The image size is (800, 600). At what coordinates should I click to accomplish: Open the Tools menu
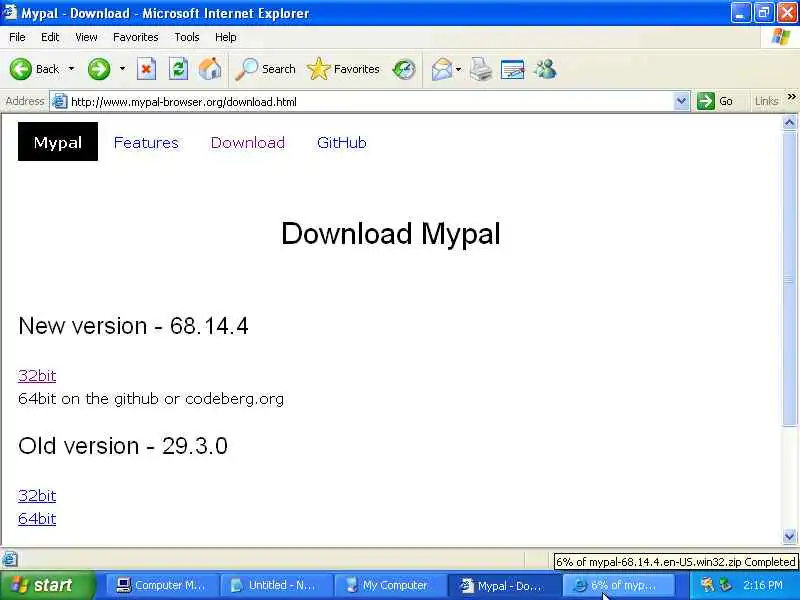click(187, 37)
